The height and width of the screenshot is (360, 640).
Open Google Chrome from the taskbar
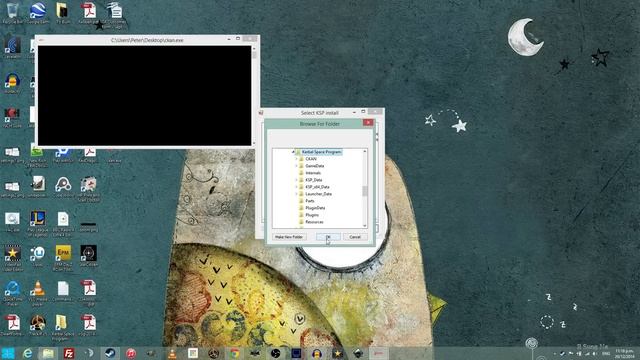pyautogui.click(x=234, y=353)
